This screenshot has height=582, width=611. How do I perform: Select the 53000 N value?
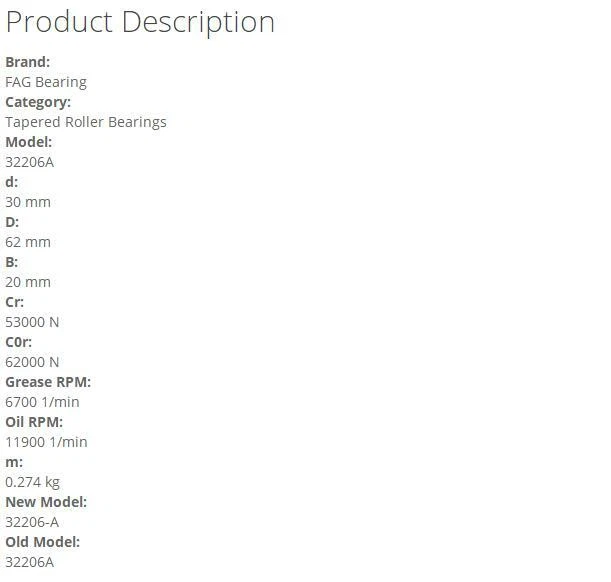(x=32, y=322)
